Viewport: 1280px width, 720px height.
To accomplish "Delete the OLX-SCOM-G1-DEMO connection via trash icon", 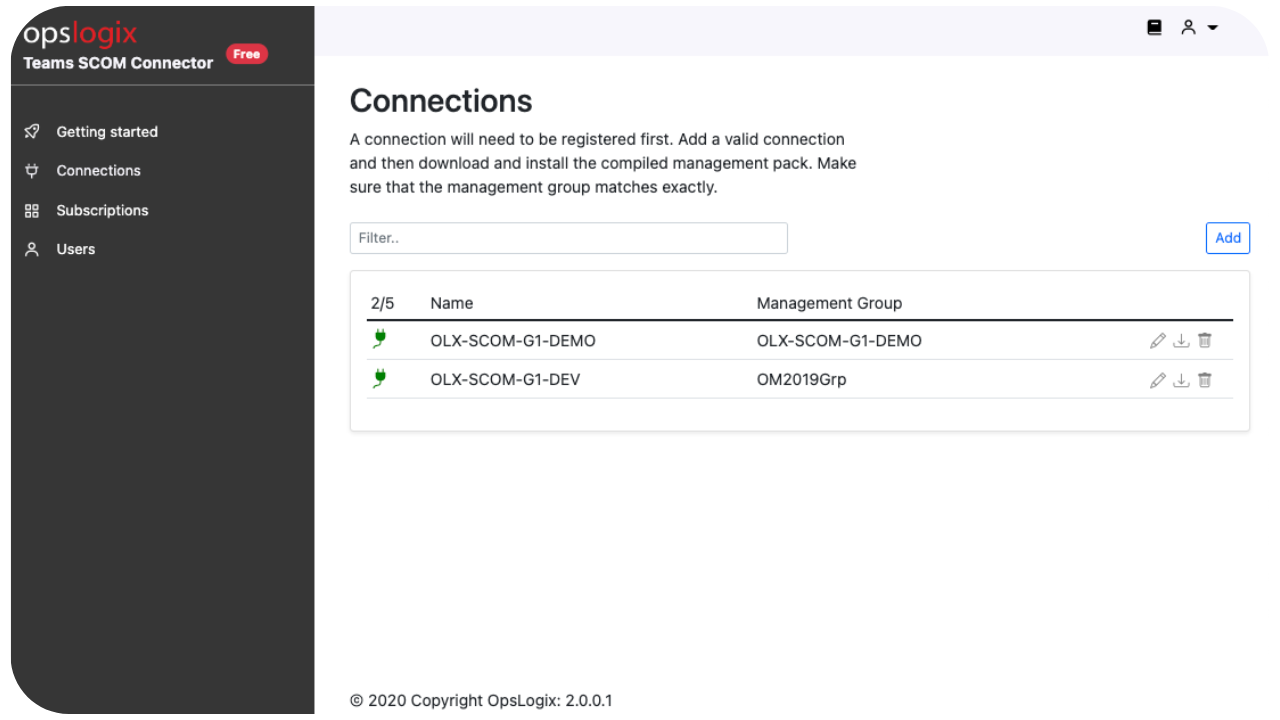I will [x=1204, y=341].
